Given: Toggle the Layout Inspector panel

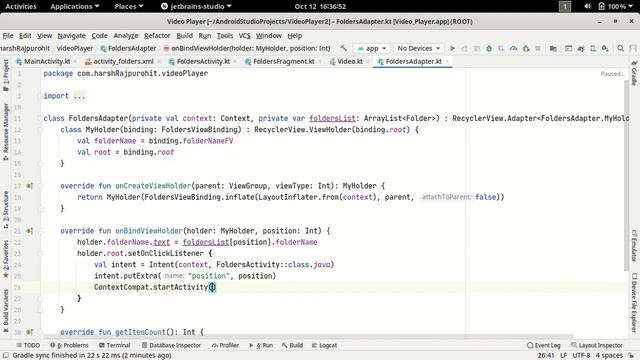Looking at the screenshot, I should [x=596, y=345].
